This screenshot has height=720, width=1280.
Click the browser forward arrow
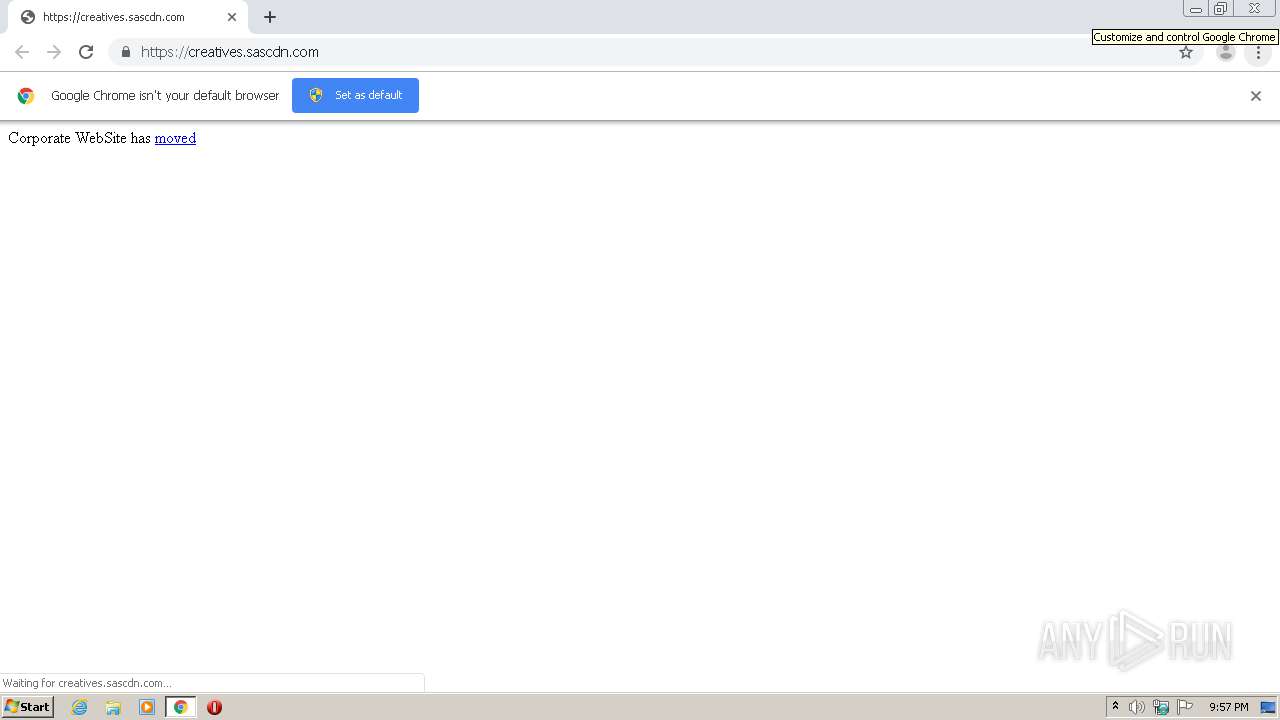tap(54, 52)
